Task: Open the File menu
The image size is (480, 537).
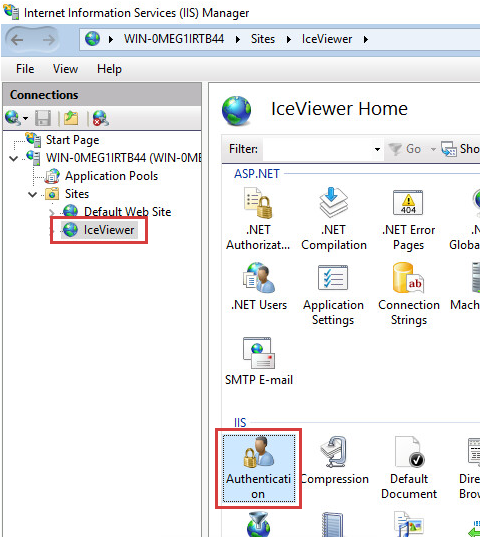Action: [25, 69]
